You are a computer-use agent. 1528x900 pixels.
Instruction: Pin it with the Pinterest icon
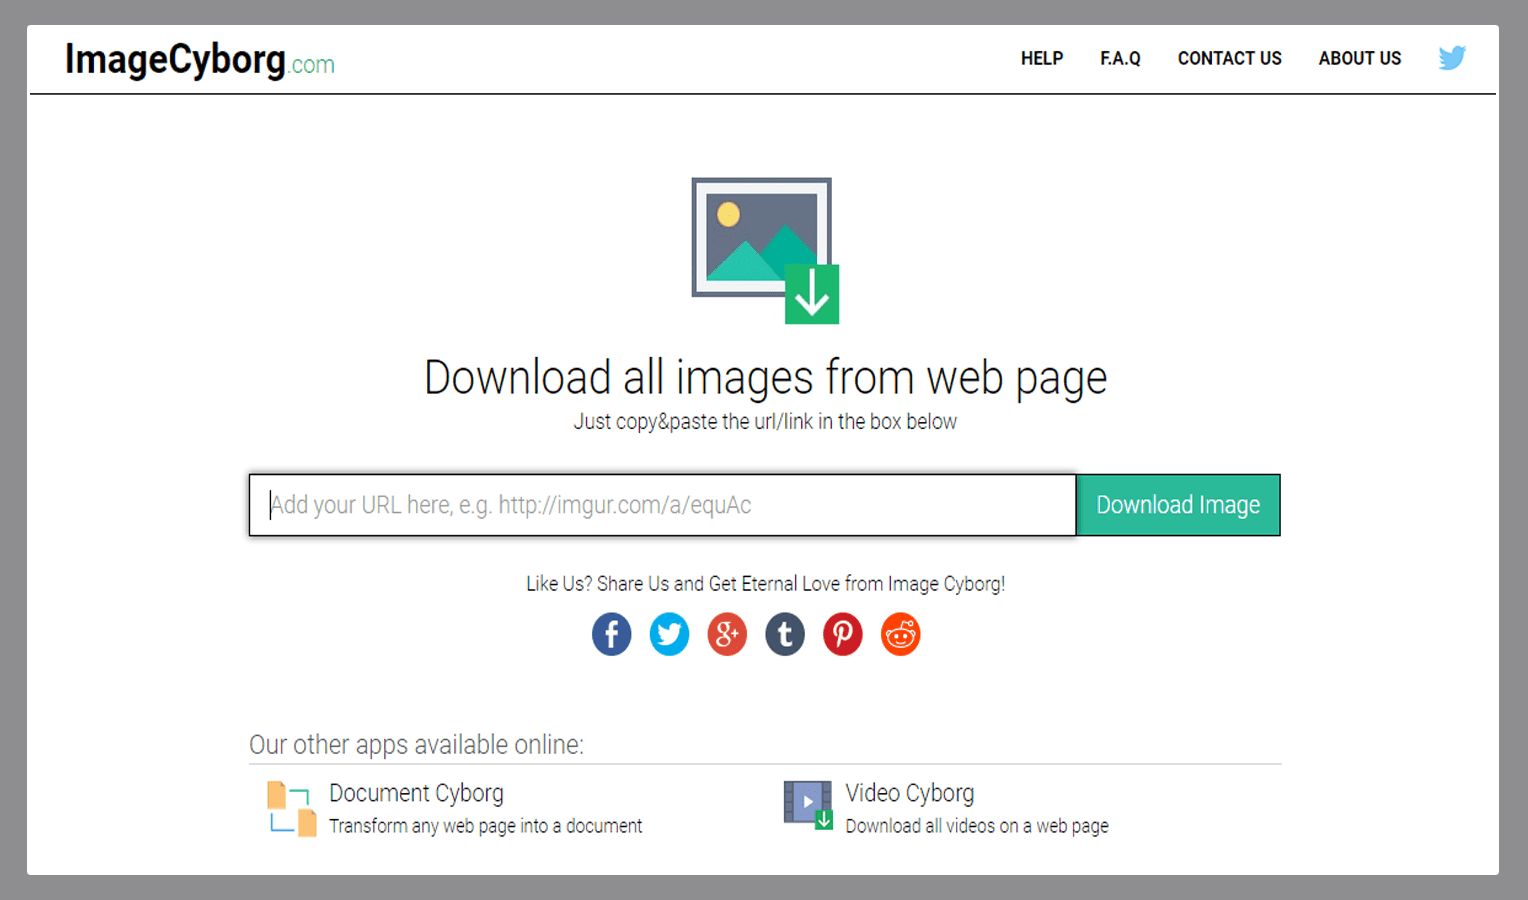click(x=843, y=634)
